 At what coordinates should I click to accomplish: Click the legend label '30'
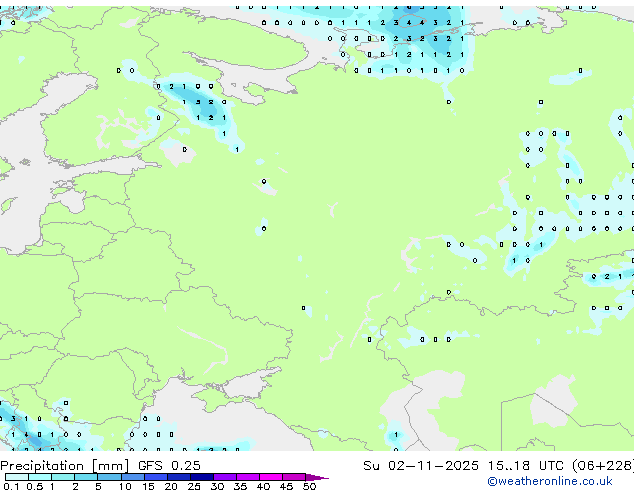click(217, 486)
